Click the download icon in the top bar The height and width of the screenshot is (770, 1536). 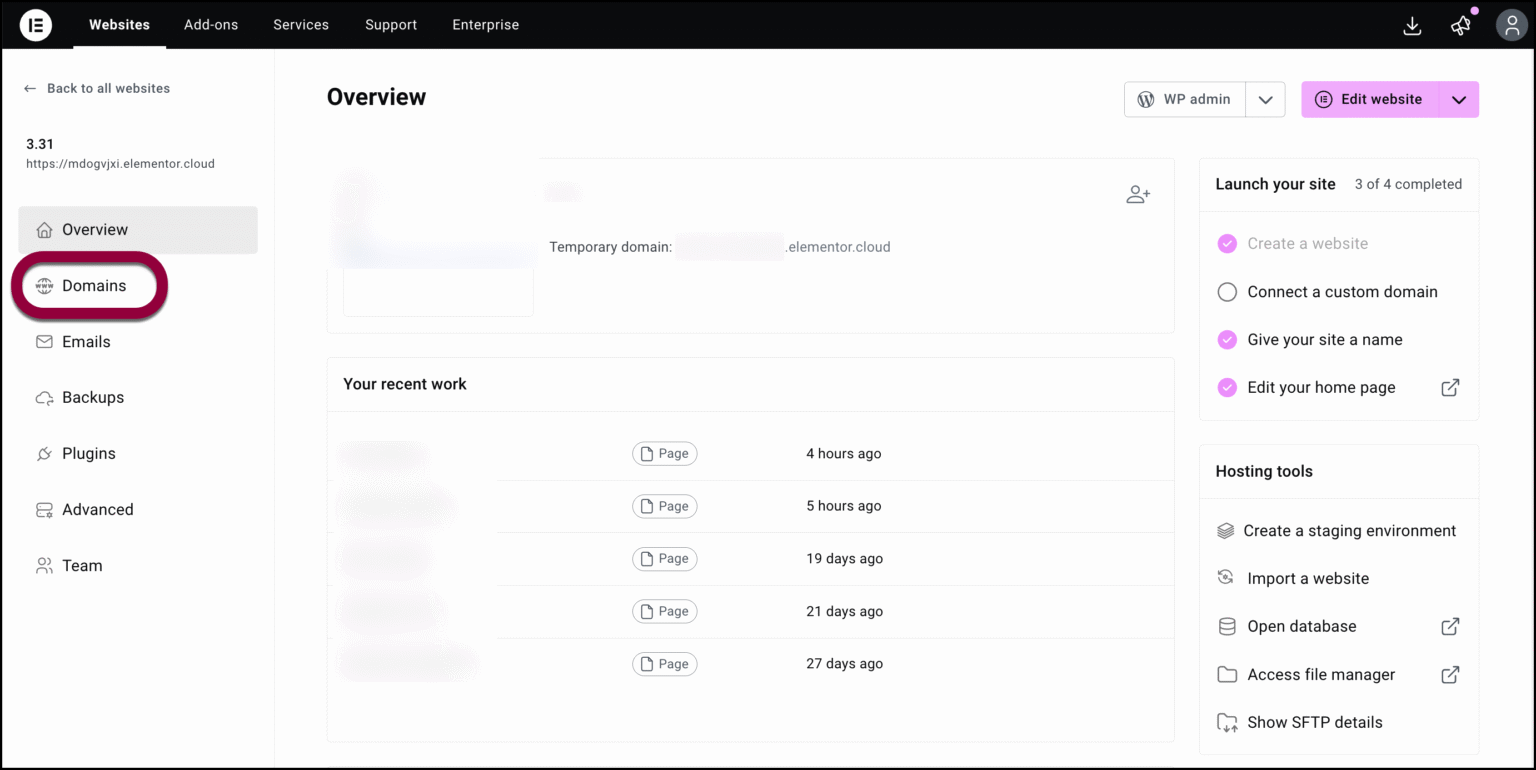[x=1412, y=26]
